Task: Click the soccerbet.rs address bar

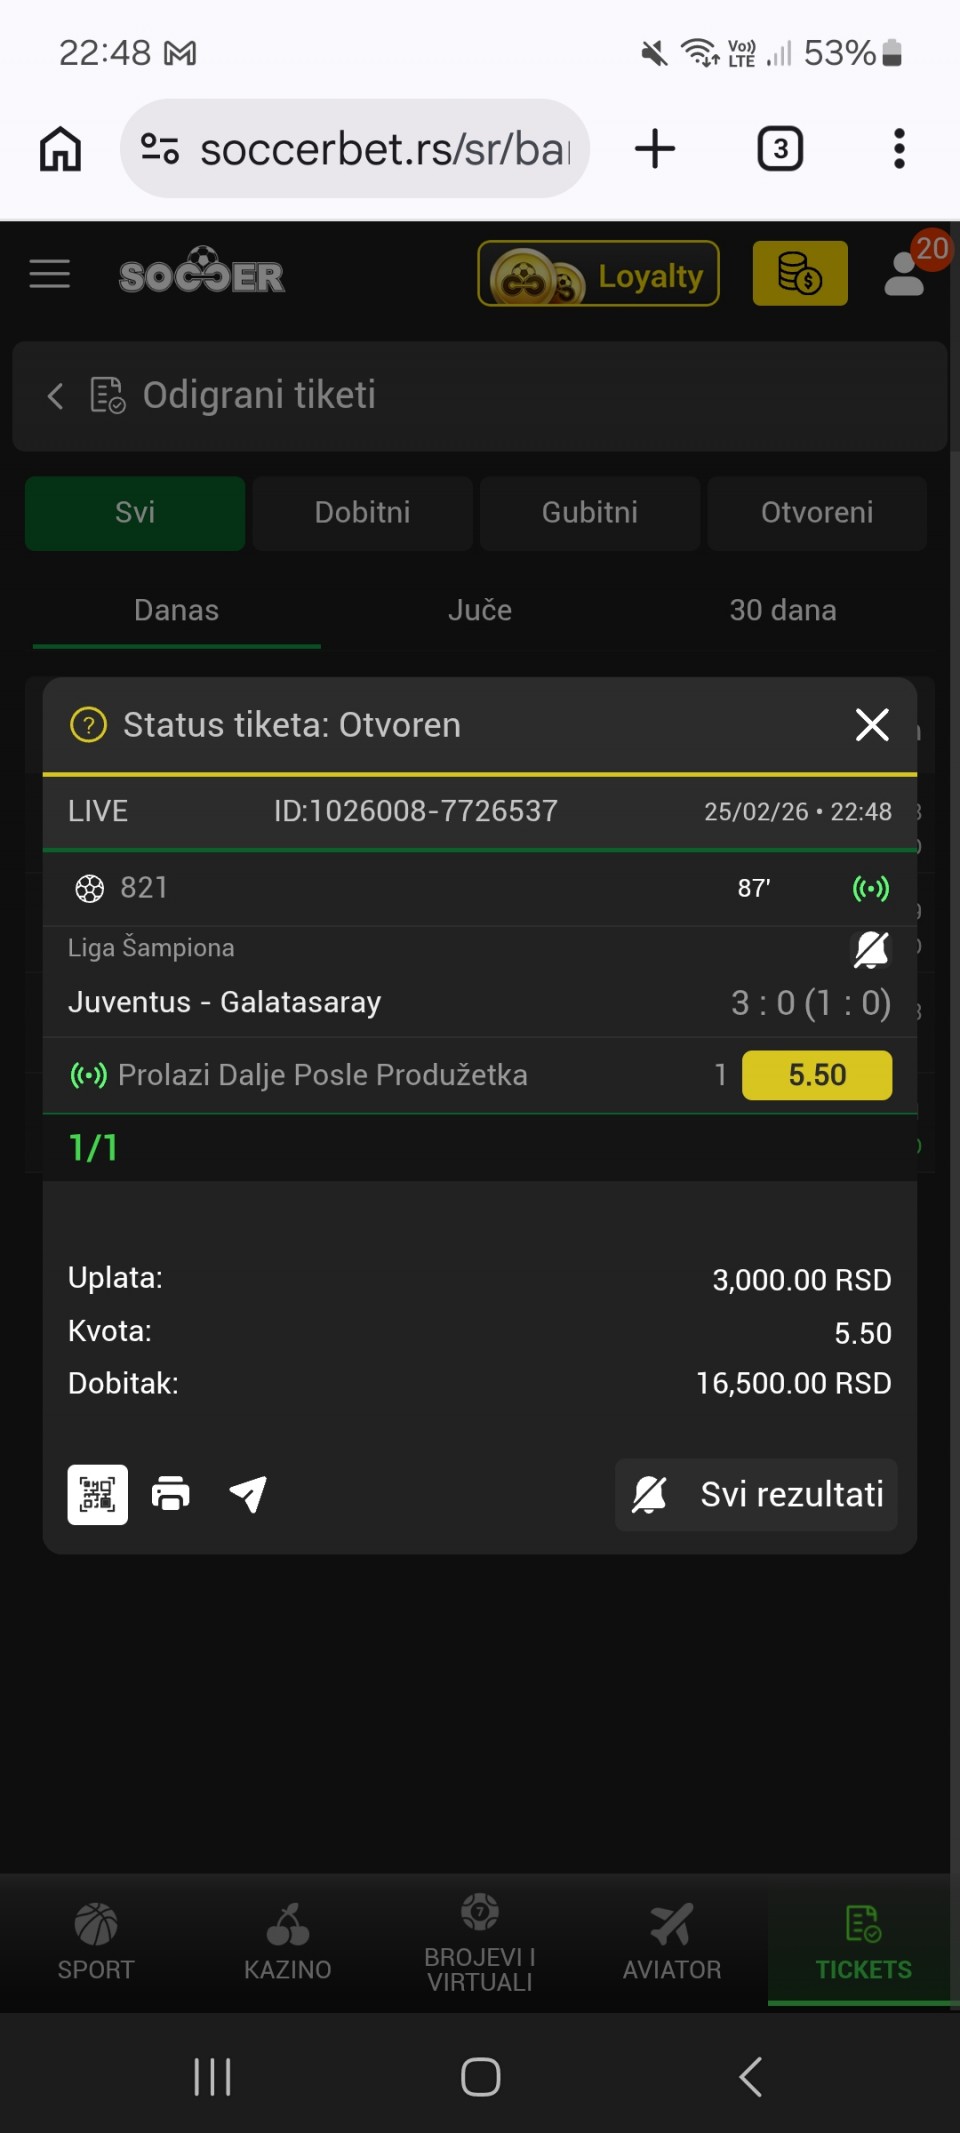Action: click(385, 149)
